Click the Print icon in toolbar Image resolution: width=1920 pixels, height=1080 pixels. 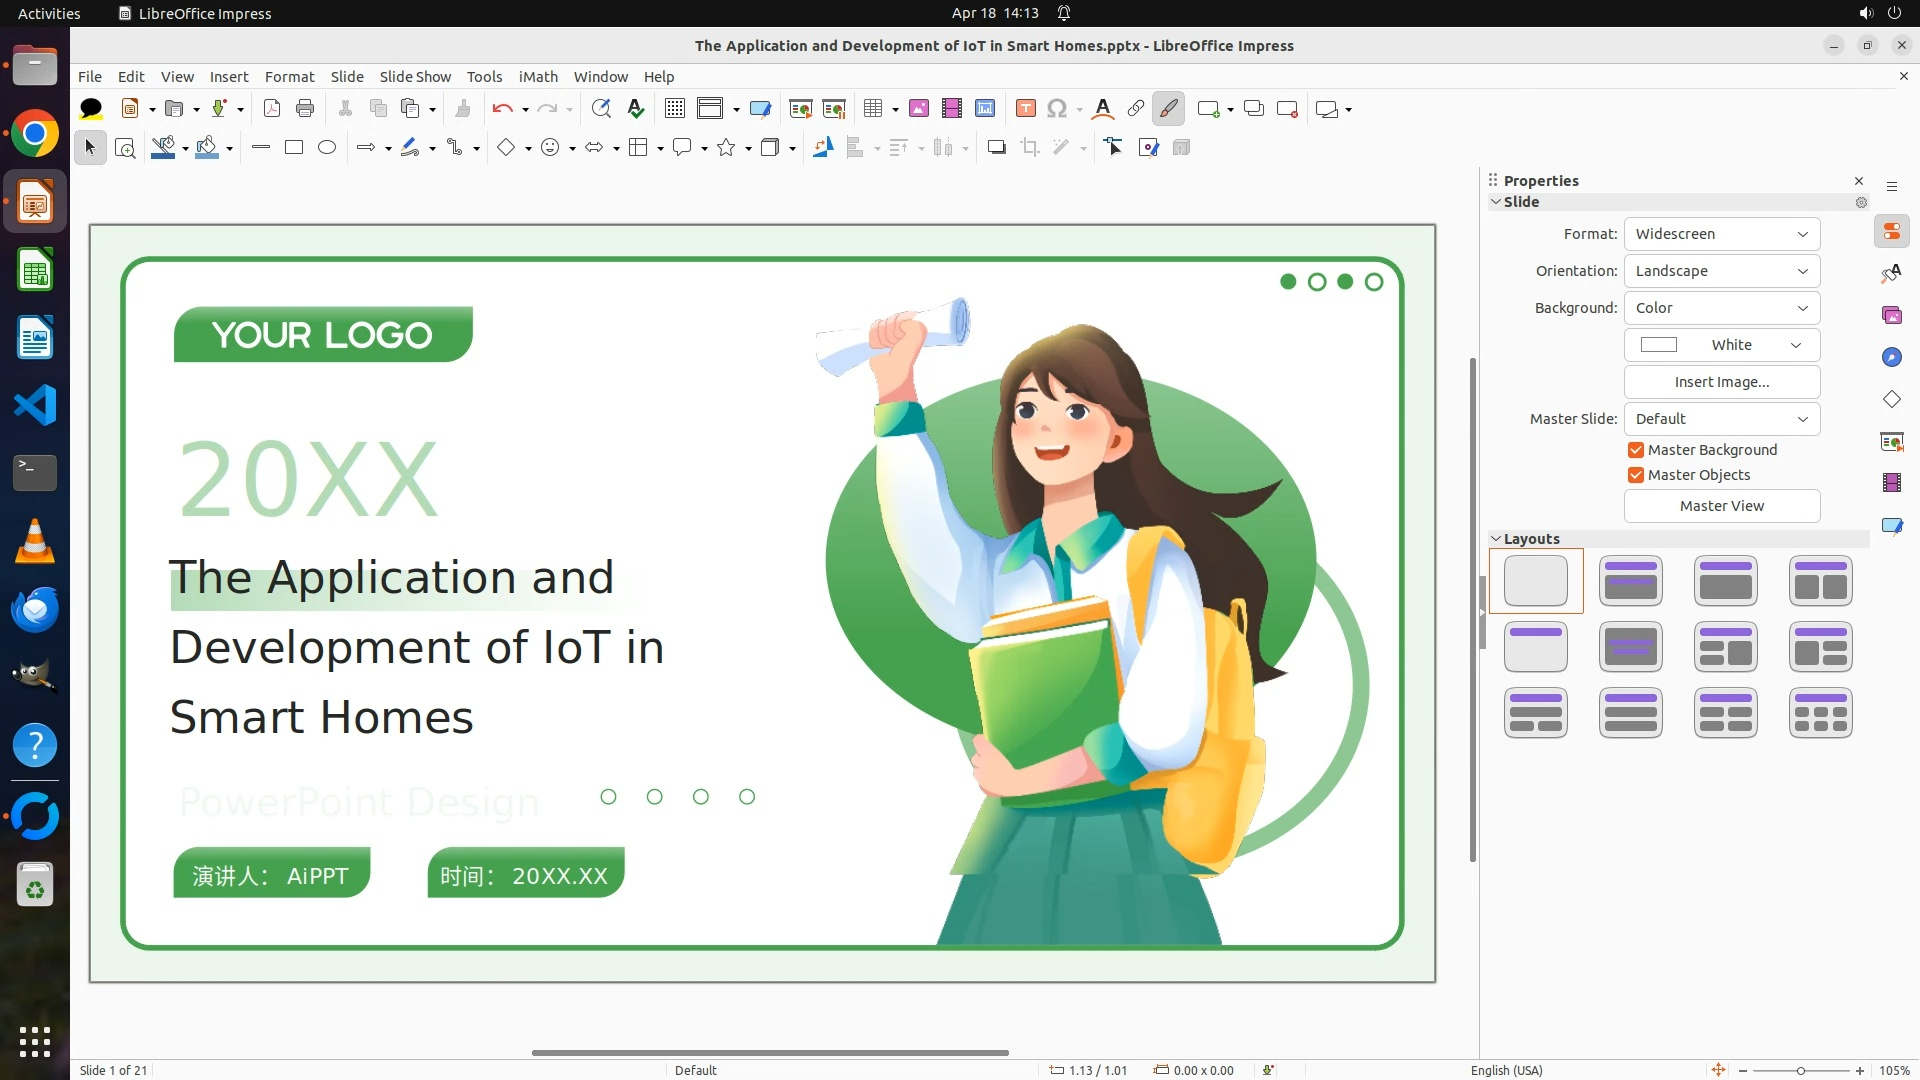point(305,109)
